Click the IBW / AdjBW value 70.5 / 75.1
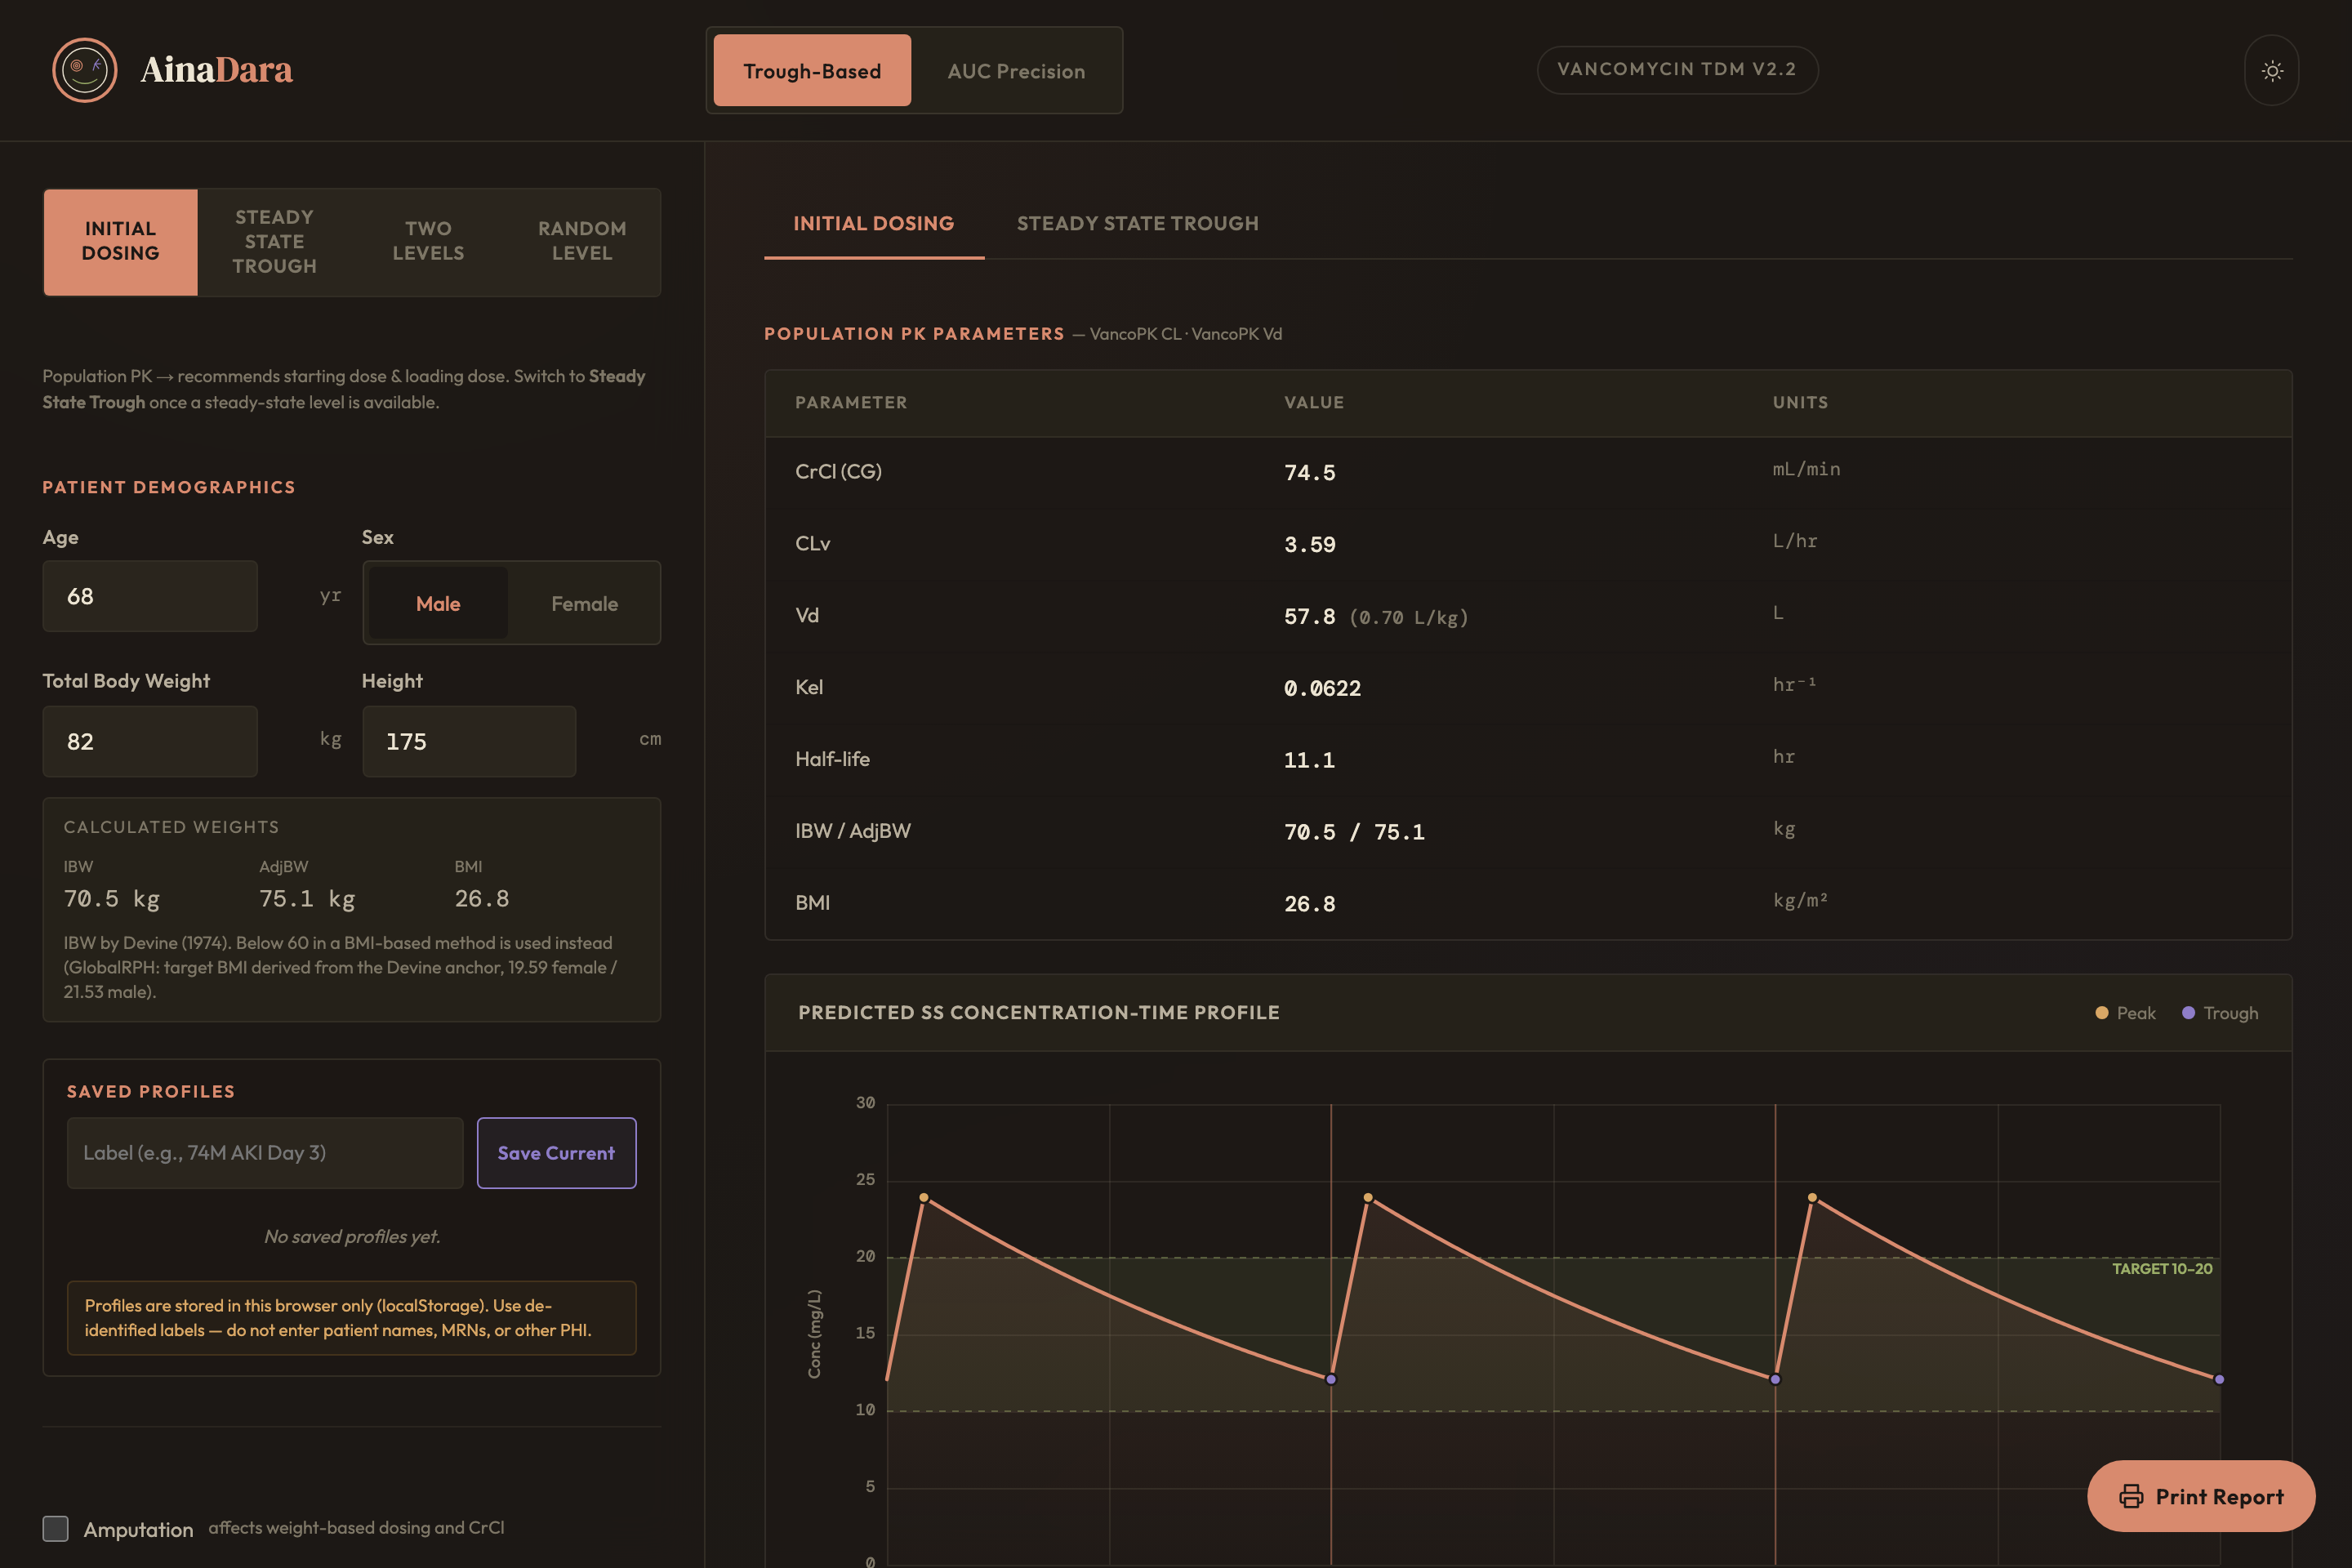The height and width of the screenshot is (1568, 2352). tap(1354, 832)
